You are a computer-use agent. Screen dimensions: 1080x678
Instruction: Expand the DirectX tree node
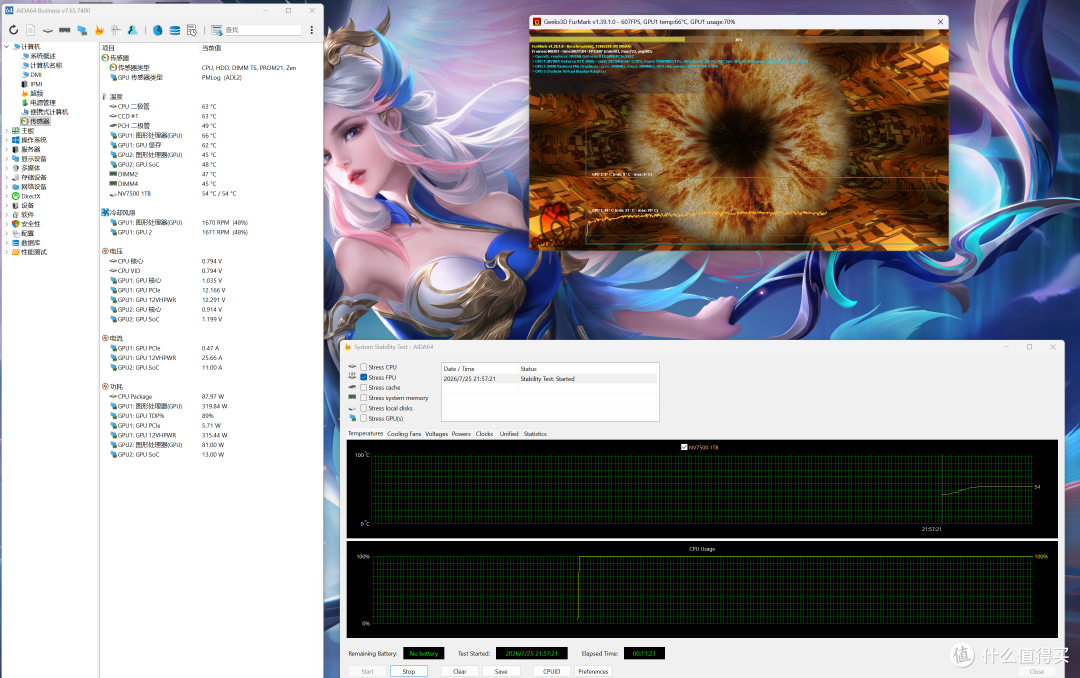click(7, 196)
